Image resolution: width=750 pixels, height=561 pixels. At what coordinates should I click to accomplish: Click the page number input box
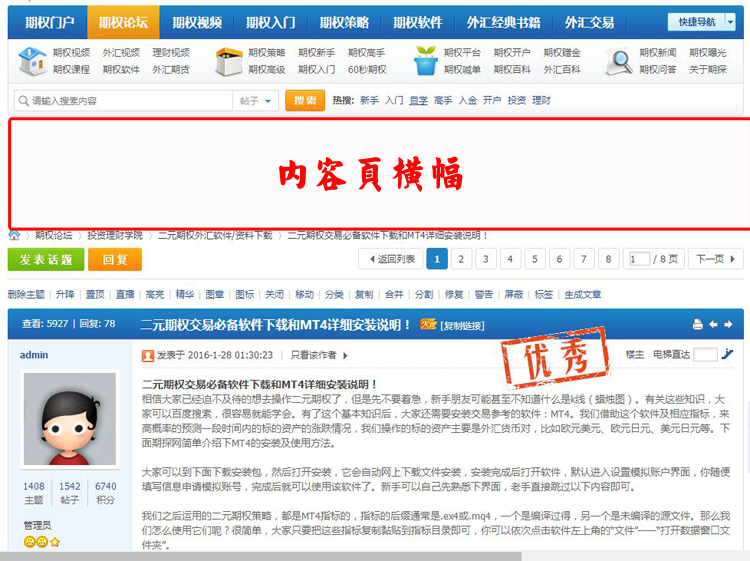coord(639,259)
